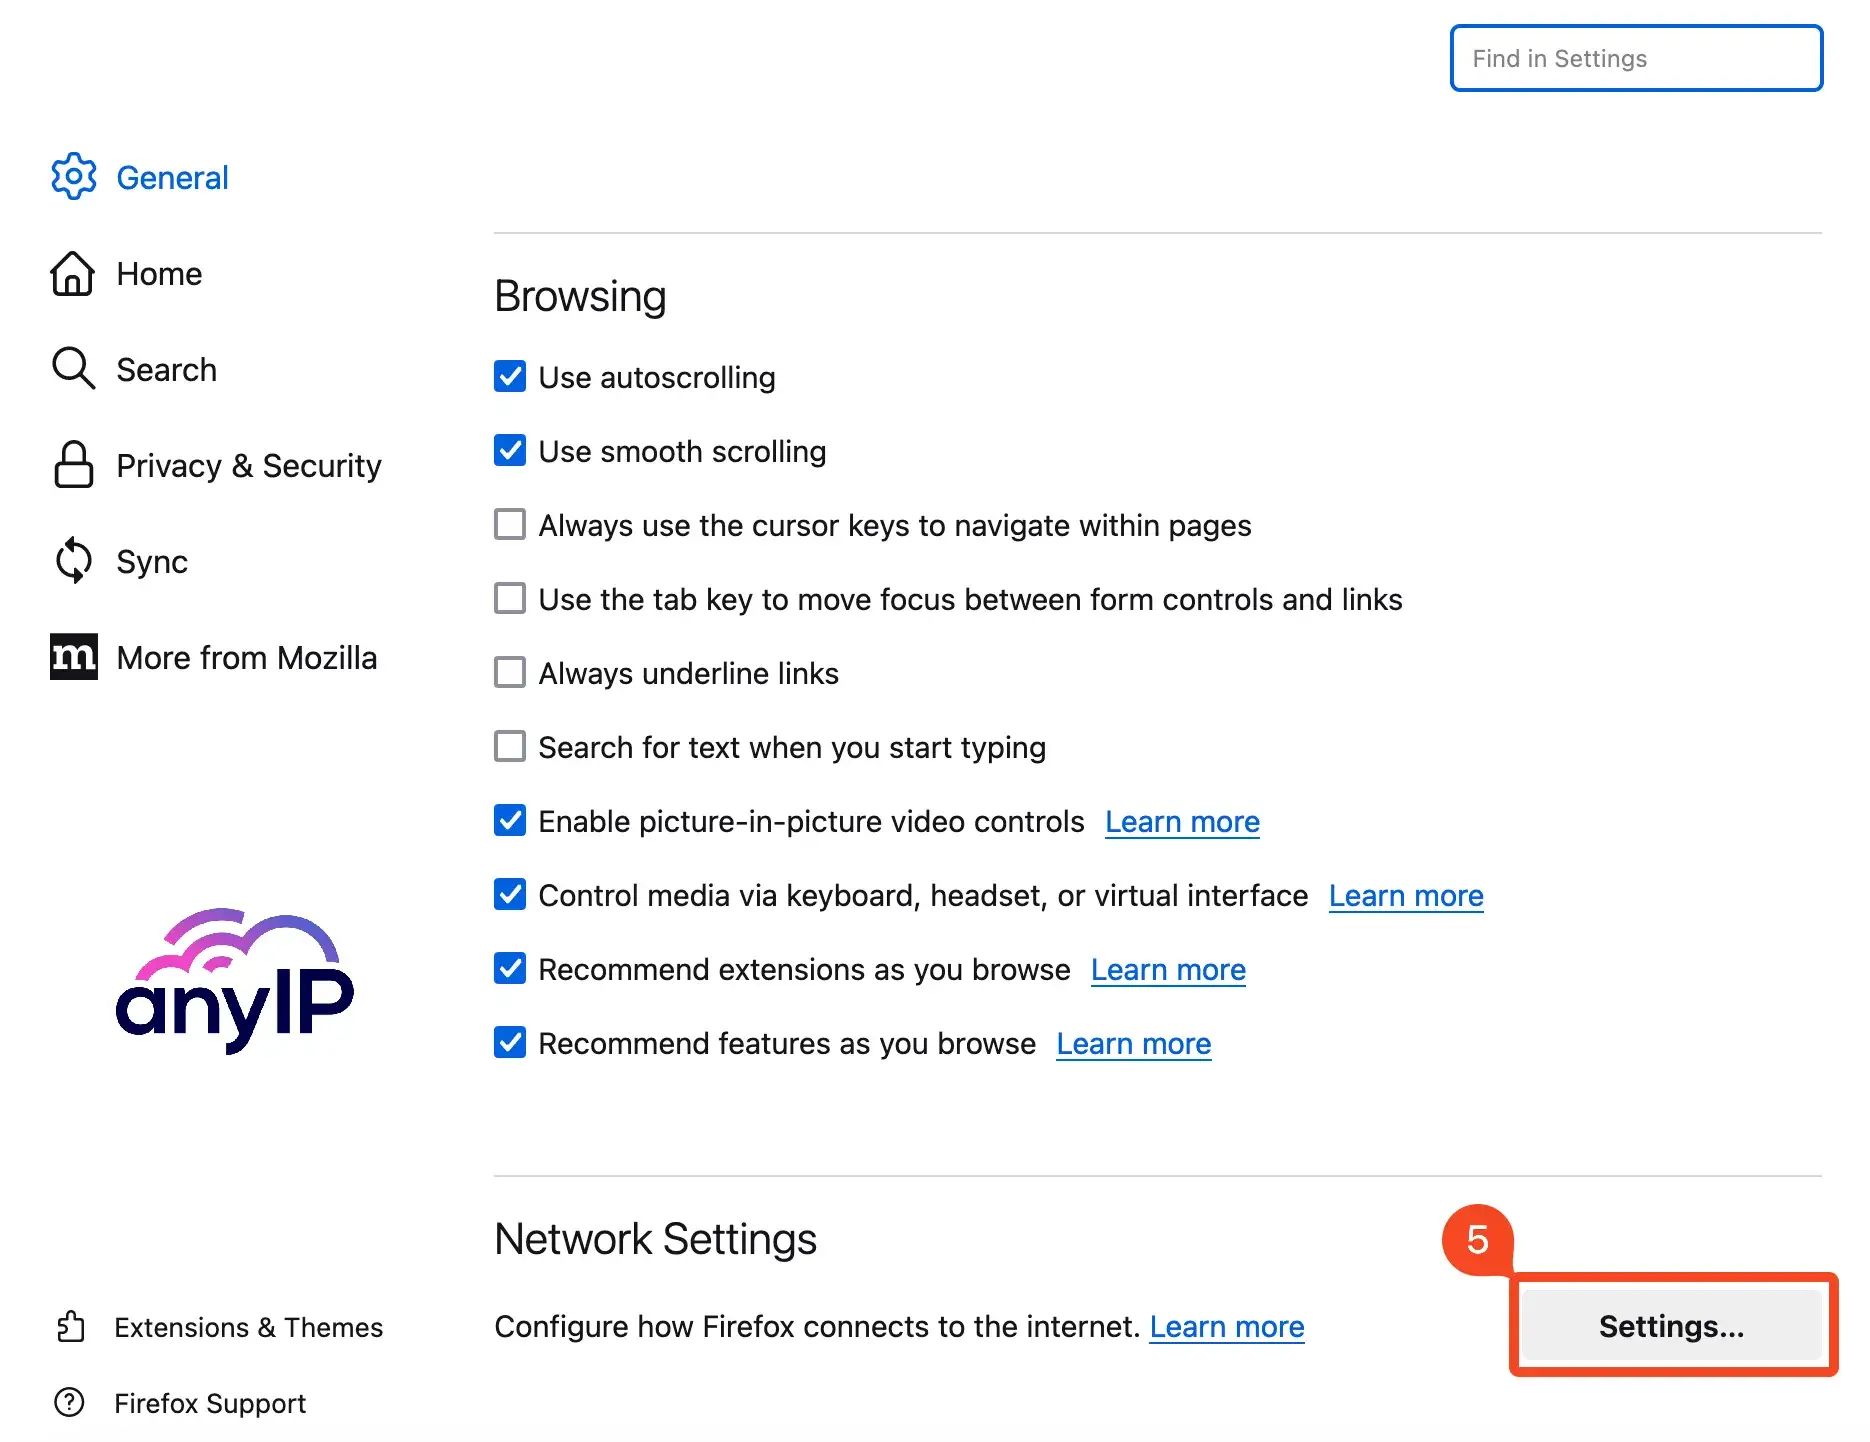This screenshot has height=1442, width=1870.
Task: Click the 'Find in Settings' search field
Action: 1635,58
